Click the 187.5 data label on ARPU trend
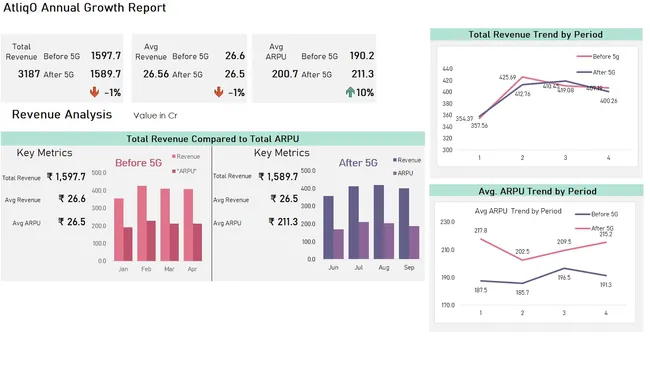 (481, 291)
